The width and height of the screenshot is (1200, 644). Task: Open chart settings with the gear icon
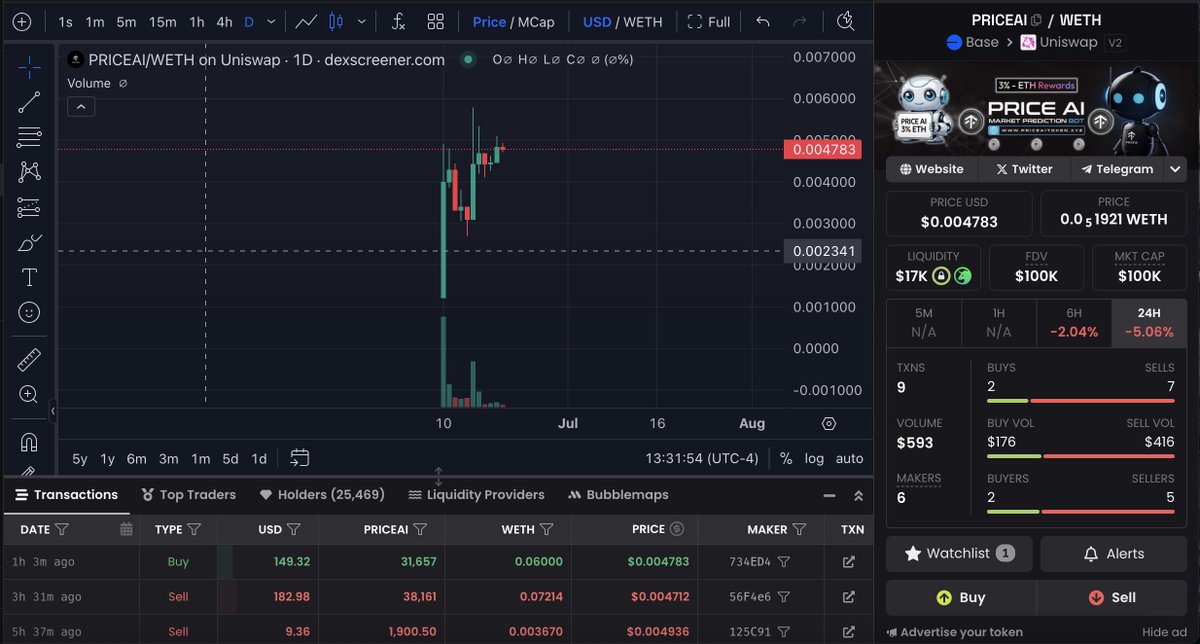(x=829, y=423)
